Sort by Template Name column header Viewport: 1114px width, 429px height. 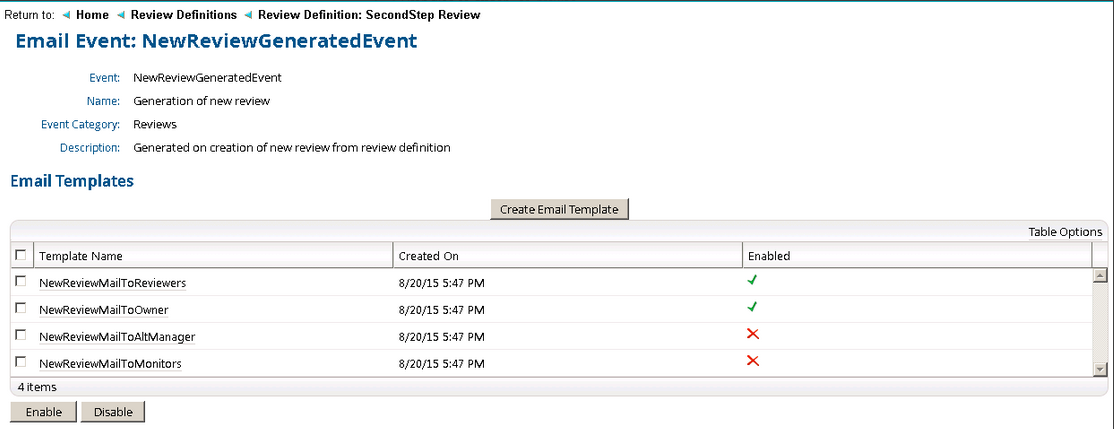coord(81,256)
